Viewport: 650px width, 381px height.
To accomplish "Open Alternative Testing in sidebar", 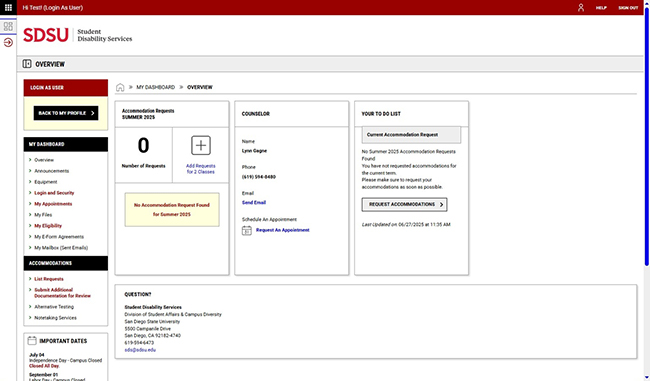I will pos(54,307).
